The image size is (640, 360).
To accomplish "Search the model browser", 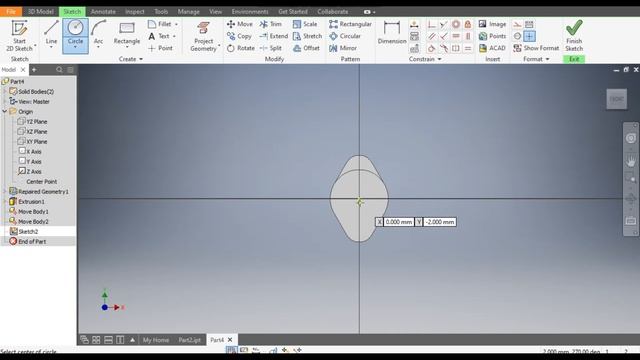I will click(59, 70).
